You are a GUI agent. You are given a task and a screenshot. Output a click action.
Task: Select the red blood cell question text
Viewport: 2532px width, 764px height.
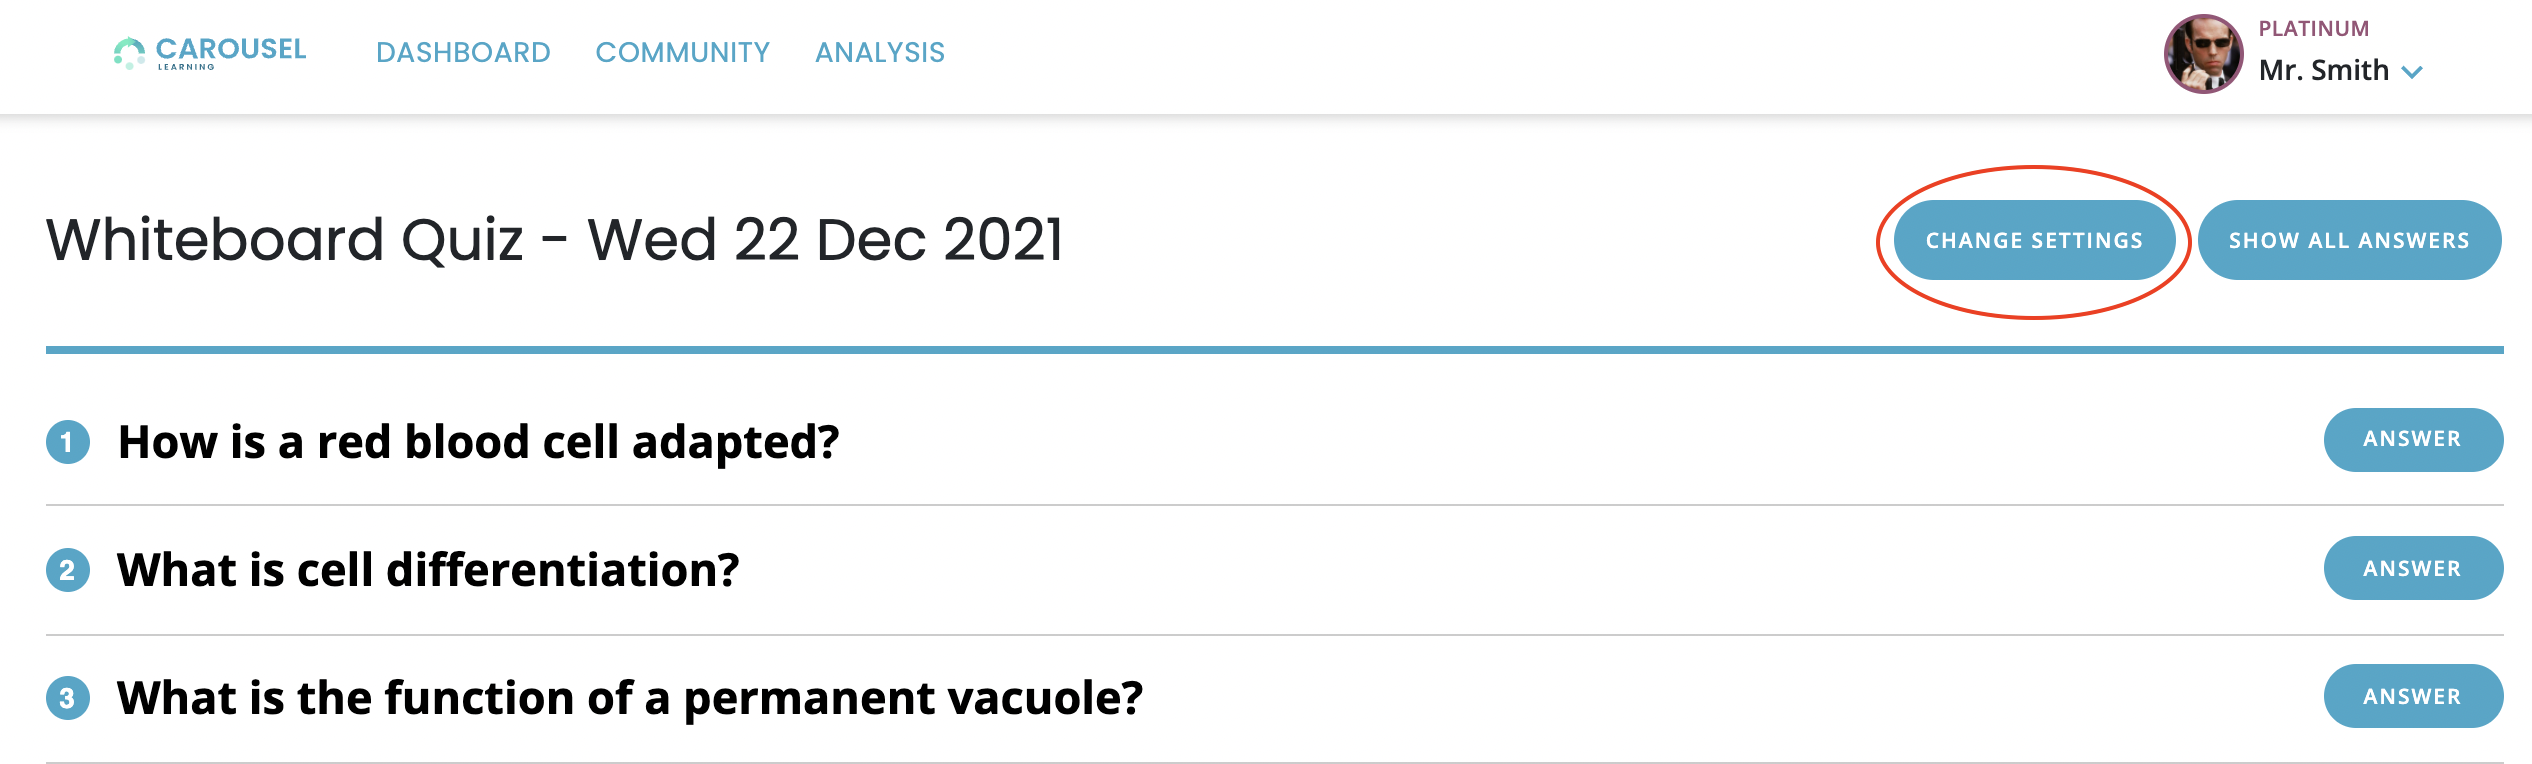(478, 442)
